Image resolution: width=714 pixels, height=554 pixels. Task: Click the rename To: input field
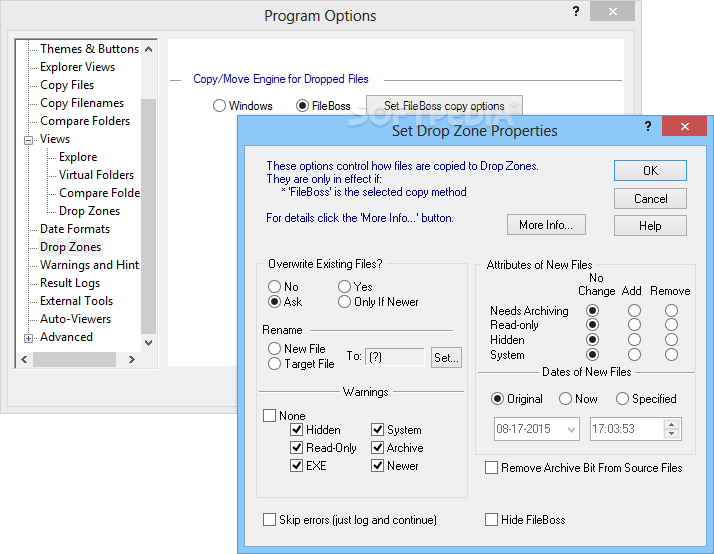(x=395, y=357)
